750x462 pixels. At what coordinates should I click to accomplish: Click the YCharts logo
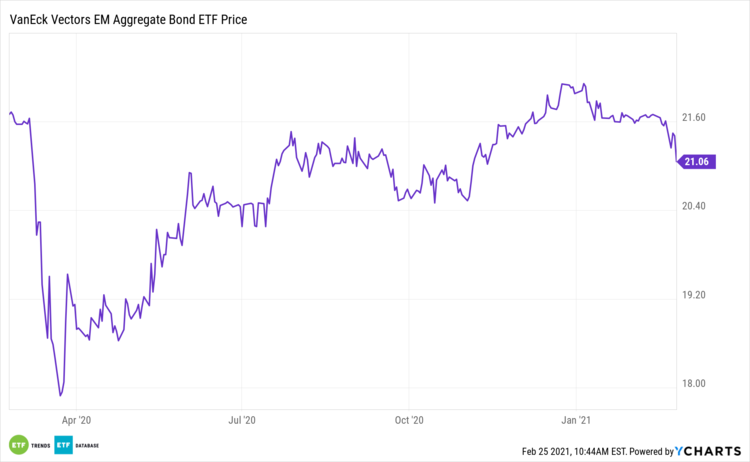[713, 451]
